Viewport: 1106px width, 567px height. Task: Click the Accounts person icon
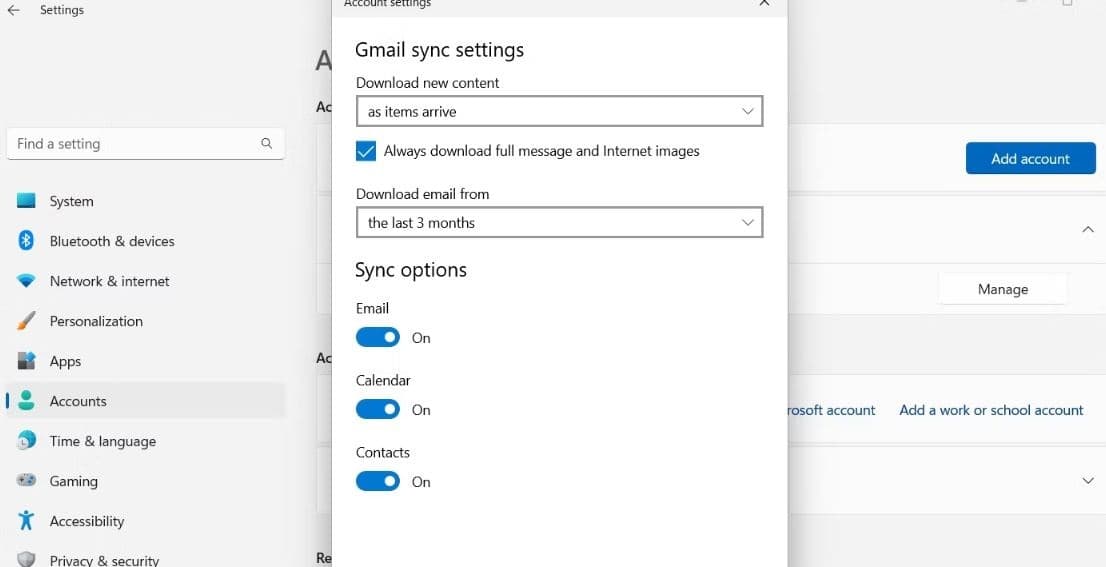point(26,401)
